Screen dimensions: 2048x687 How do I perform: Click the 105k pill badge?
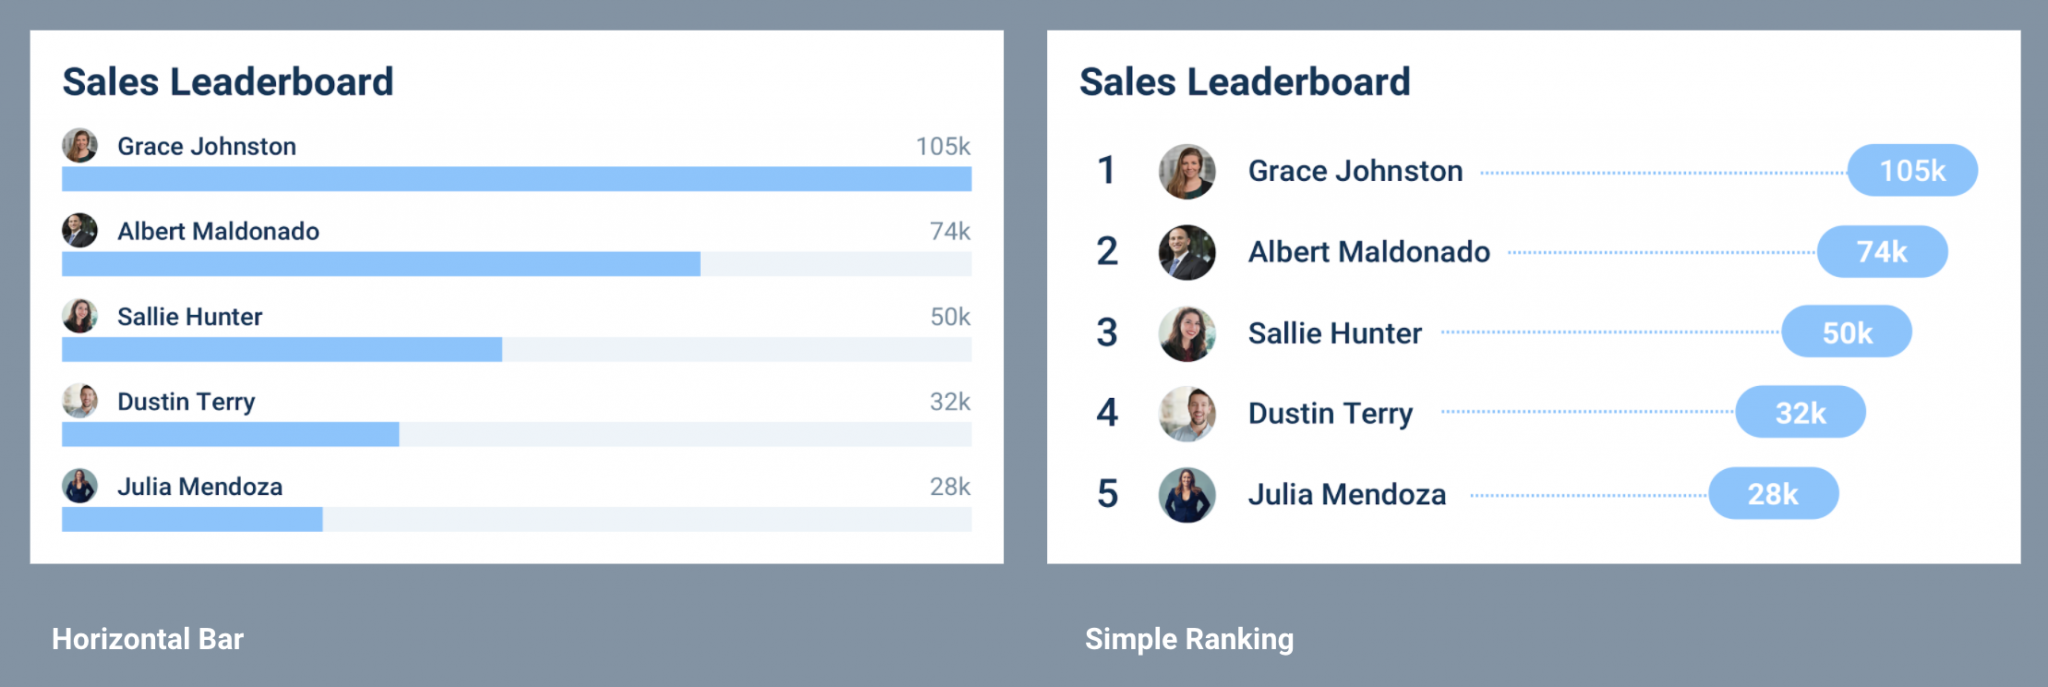(x=1912, y=170)
